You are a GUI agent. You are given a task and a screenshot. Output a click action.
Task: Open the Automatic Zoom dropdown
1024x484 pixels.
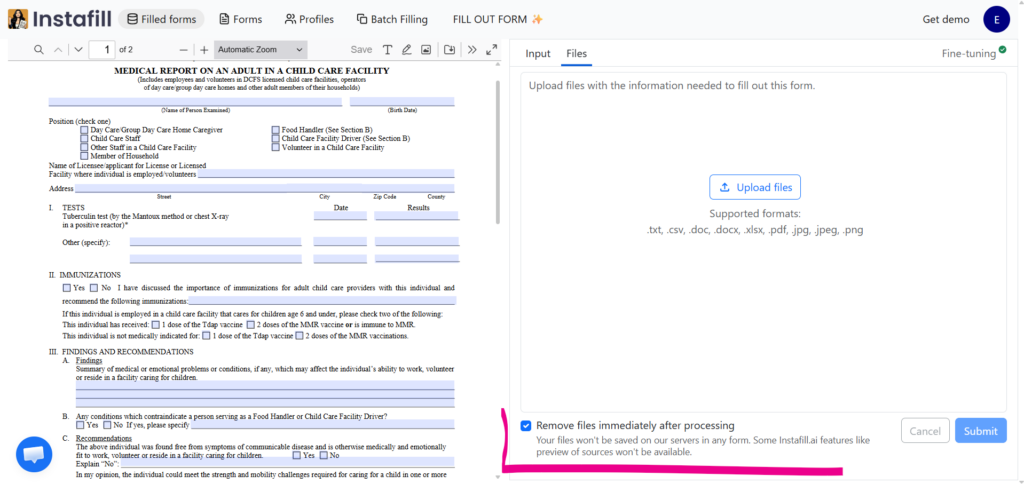coord(260,49)
